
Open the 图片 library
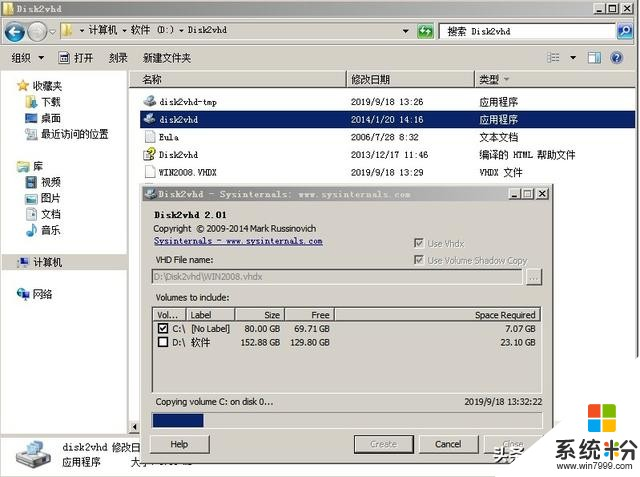tap(50, 198)
